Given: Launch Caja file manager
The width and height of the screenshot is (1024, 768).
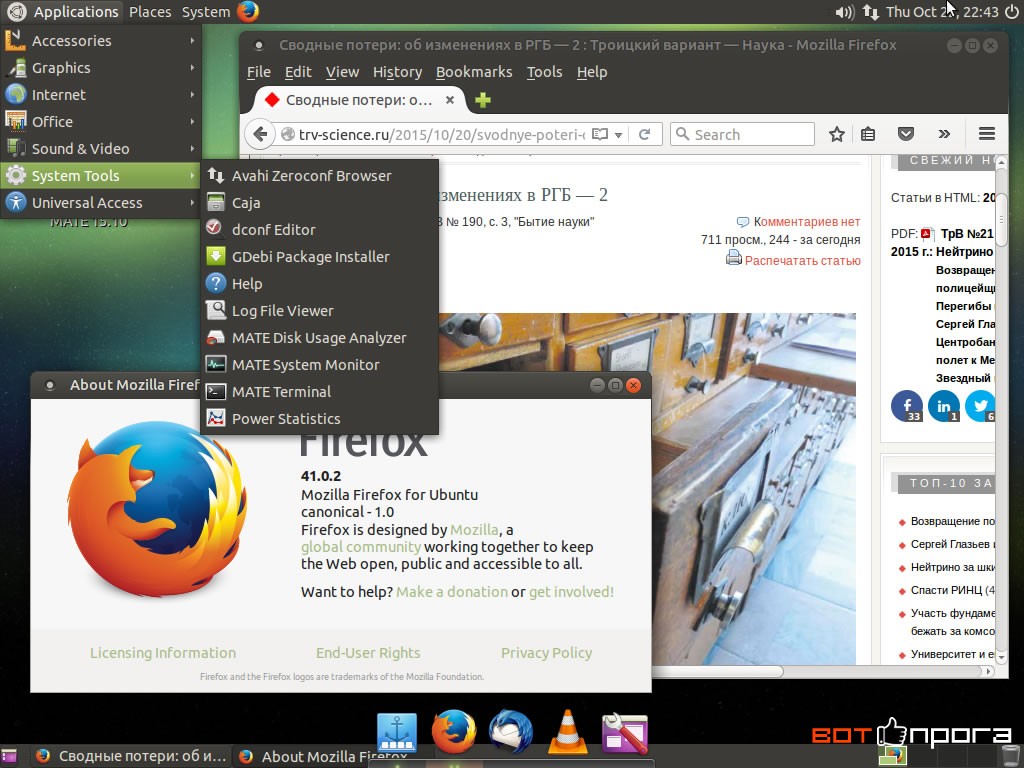Looking at the screenshot, I should (x=319, y=203).
